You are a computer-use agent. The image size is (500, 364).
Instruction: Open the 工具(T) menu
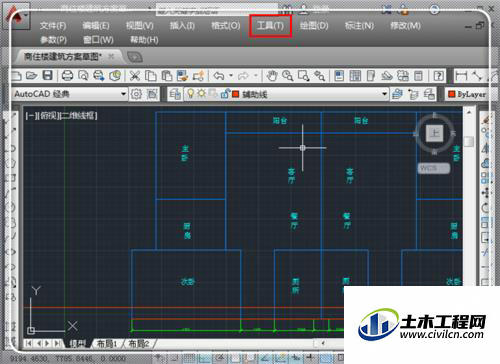click(x=270, y=25)
